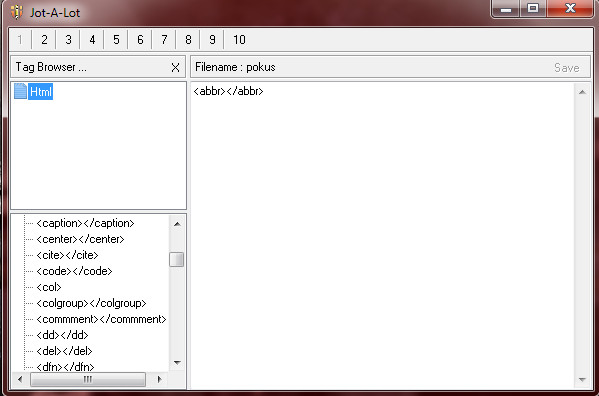Screen dimensions: 599x396
Task: Minimize the Jot-A-Lot window
Action: [x=506, y=9]
